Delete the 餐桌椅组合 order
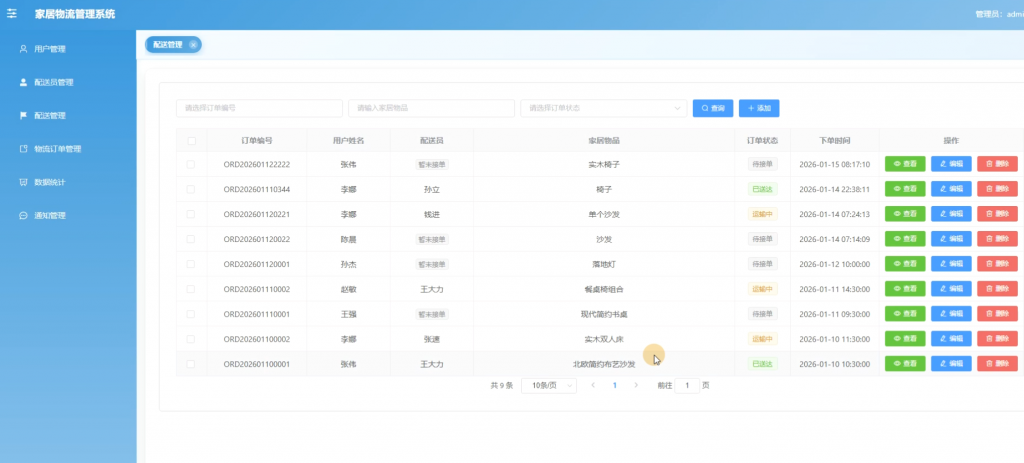The width and height of the screenshot is (1024, 463). 997,288
